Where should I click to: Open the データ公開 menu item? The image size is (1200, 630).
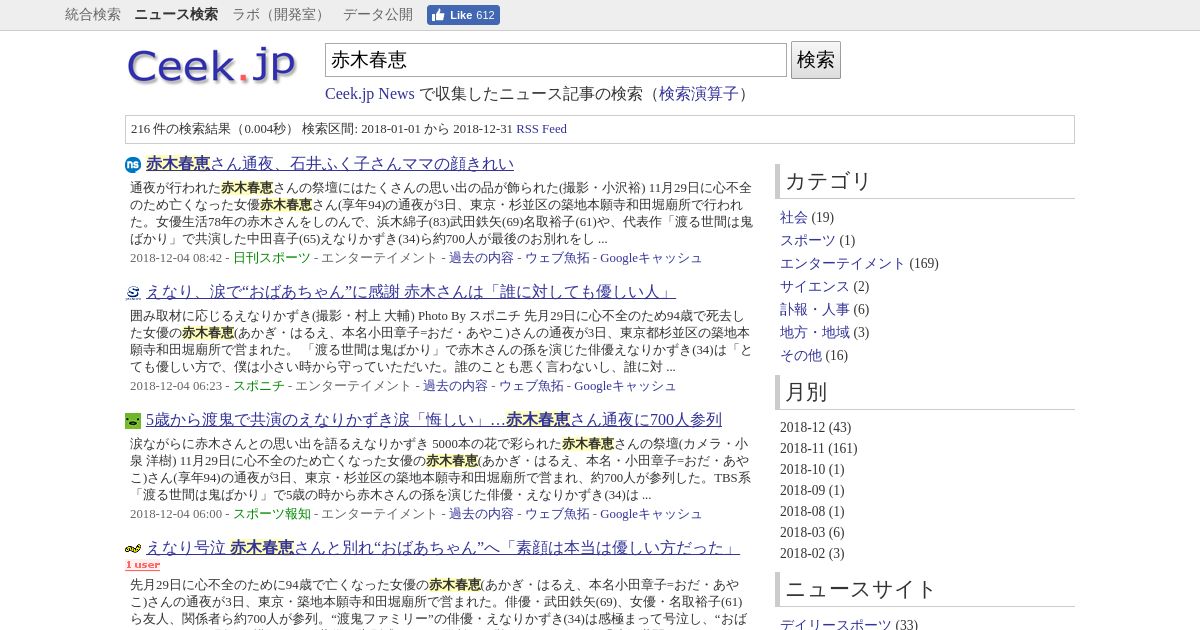tap(378, 15)
